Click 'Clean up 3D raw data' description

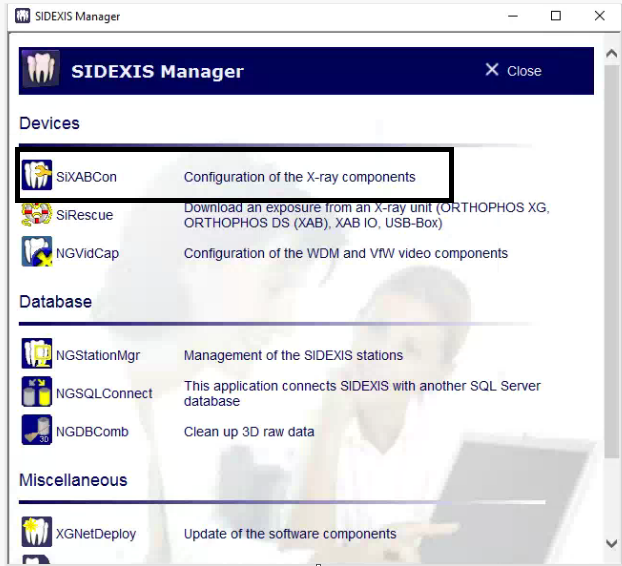point(249,432)
